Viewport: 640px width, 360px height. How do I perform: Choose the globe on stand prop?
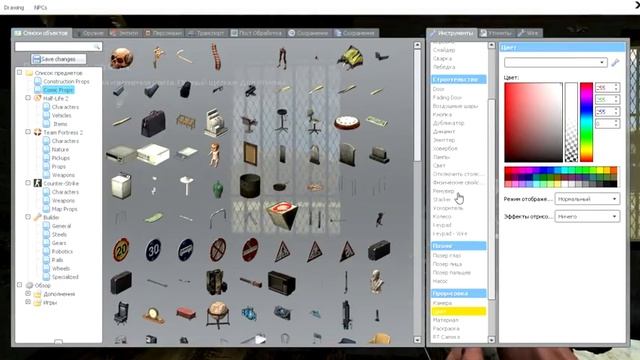tap(218, 314)
